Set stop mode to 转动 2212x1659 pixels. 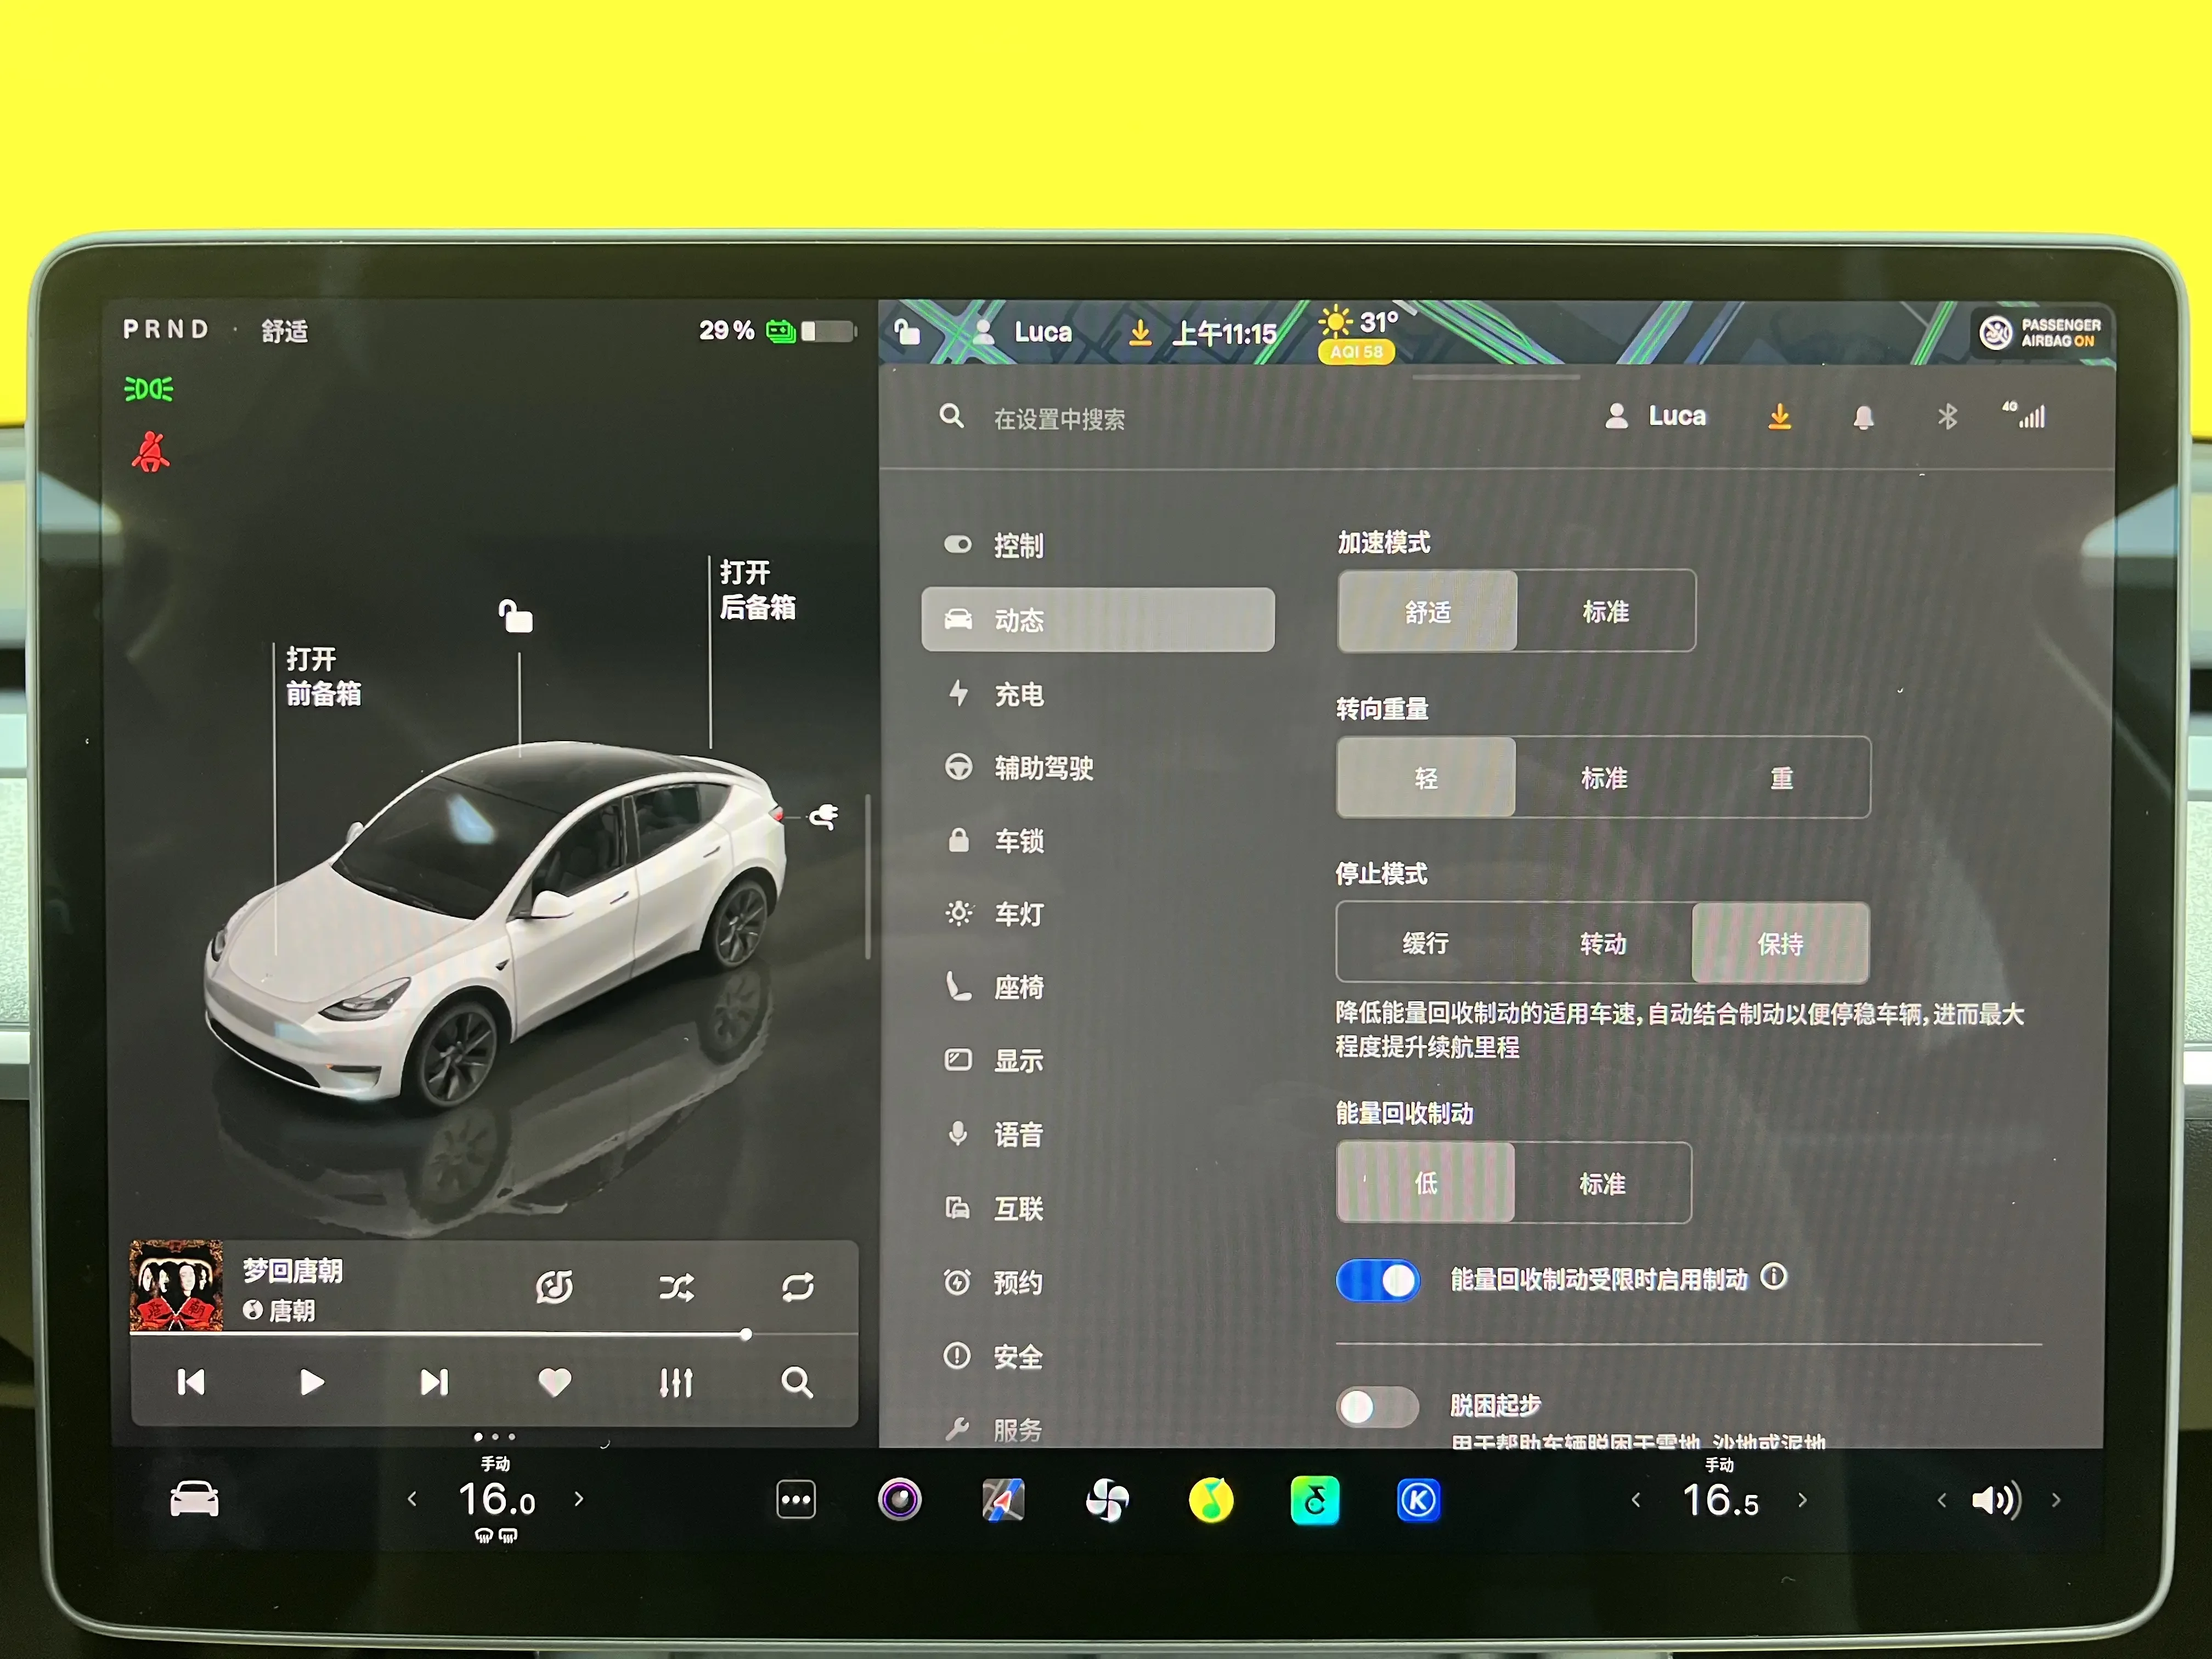(x=1603, y=943)
